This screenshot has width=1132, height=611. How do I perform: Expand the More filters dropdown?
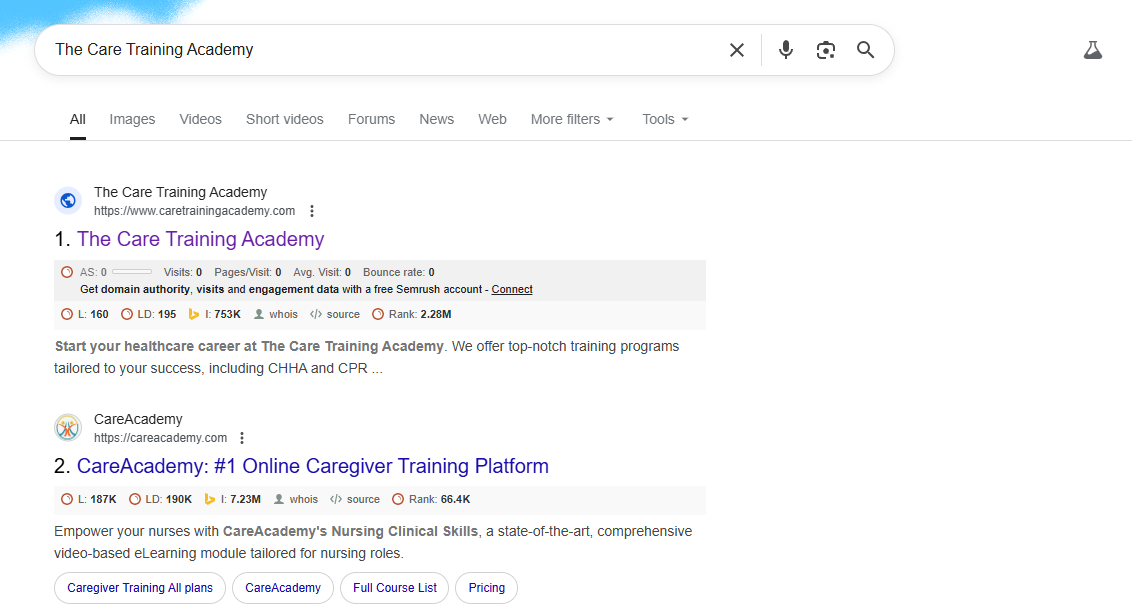(x=572, y=119)
